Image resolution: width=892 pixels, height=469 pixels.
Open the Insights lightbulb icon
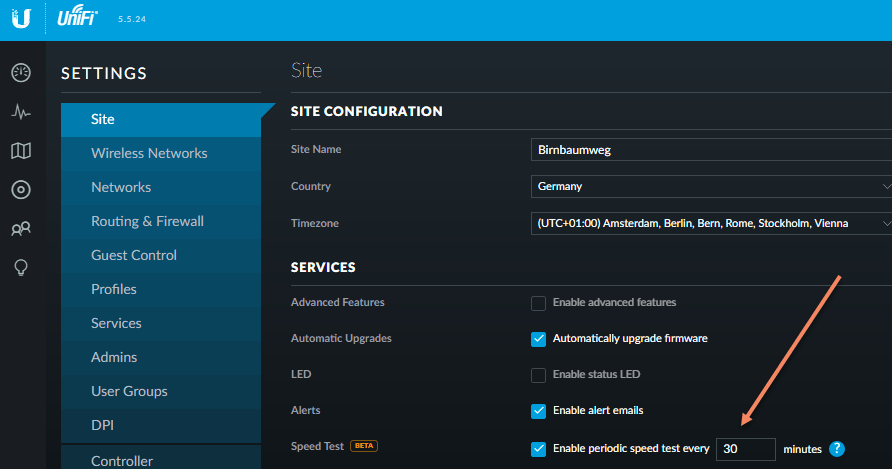point(21,268)
